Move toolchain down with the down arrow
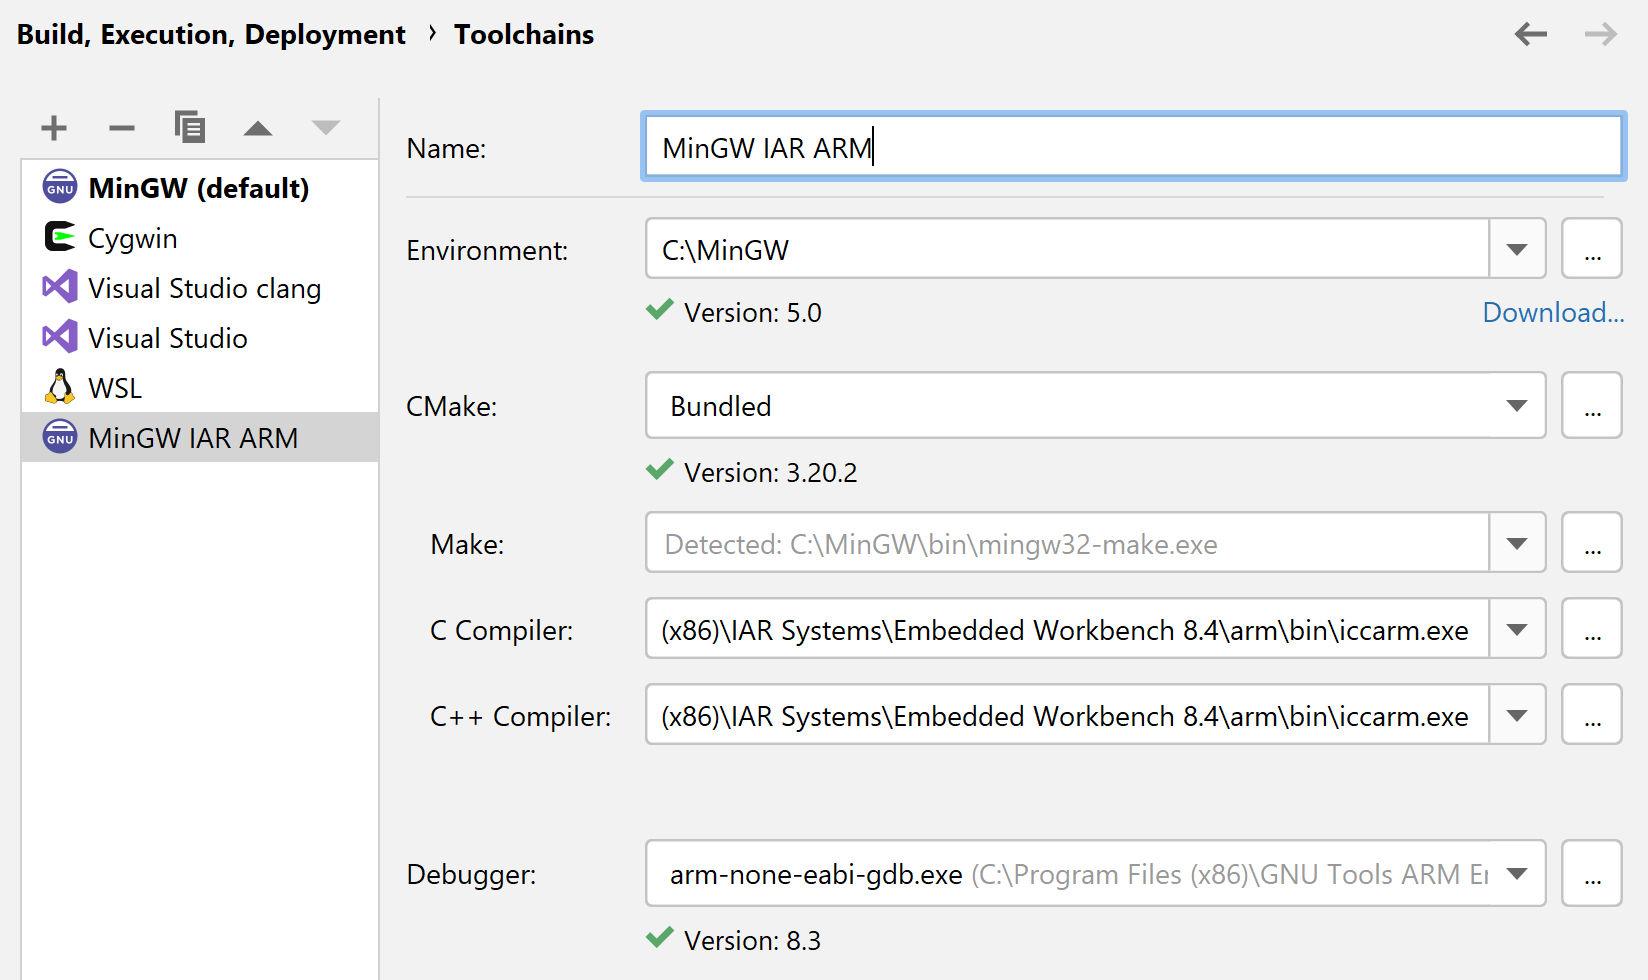 326,128
